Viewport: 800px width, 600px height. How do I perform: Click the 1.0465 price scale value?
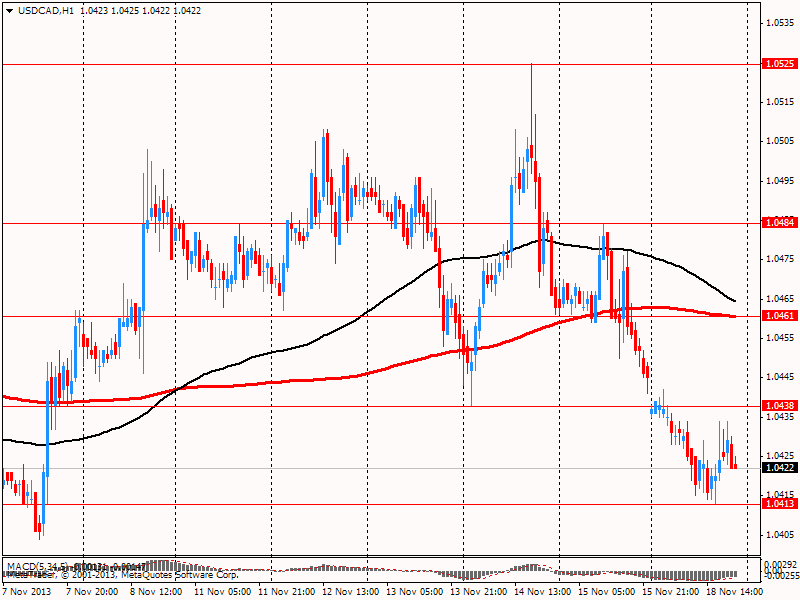781,298
